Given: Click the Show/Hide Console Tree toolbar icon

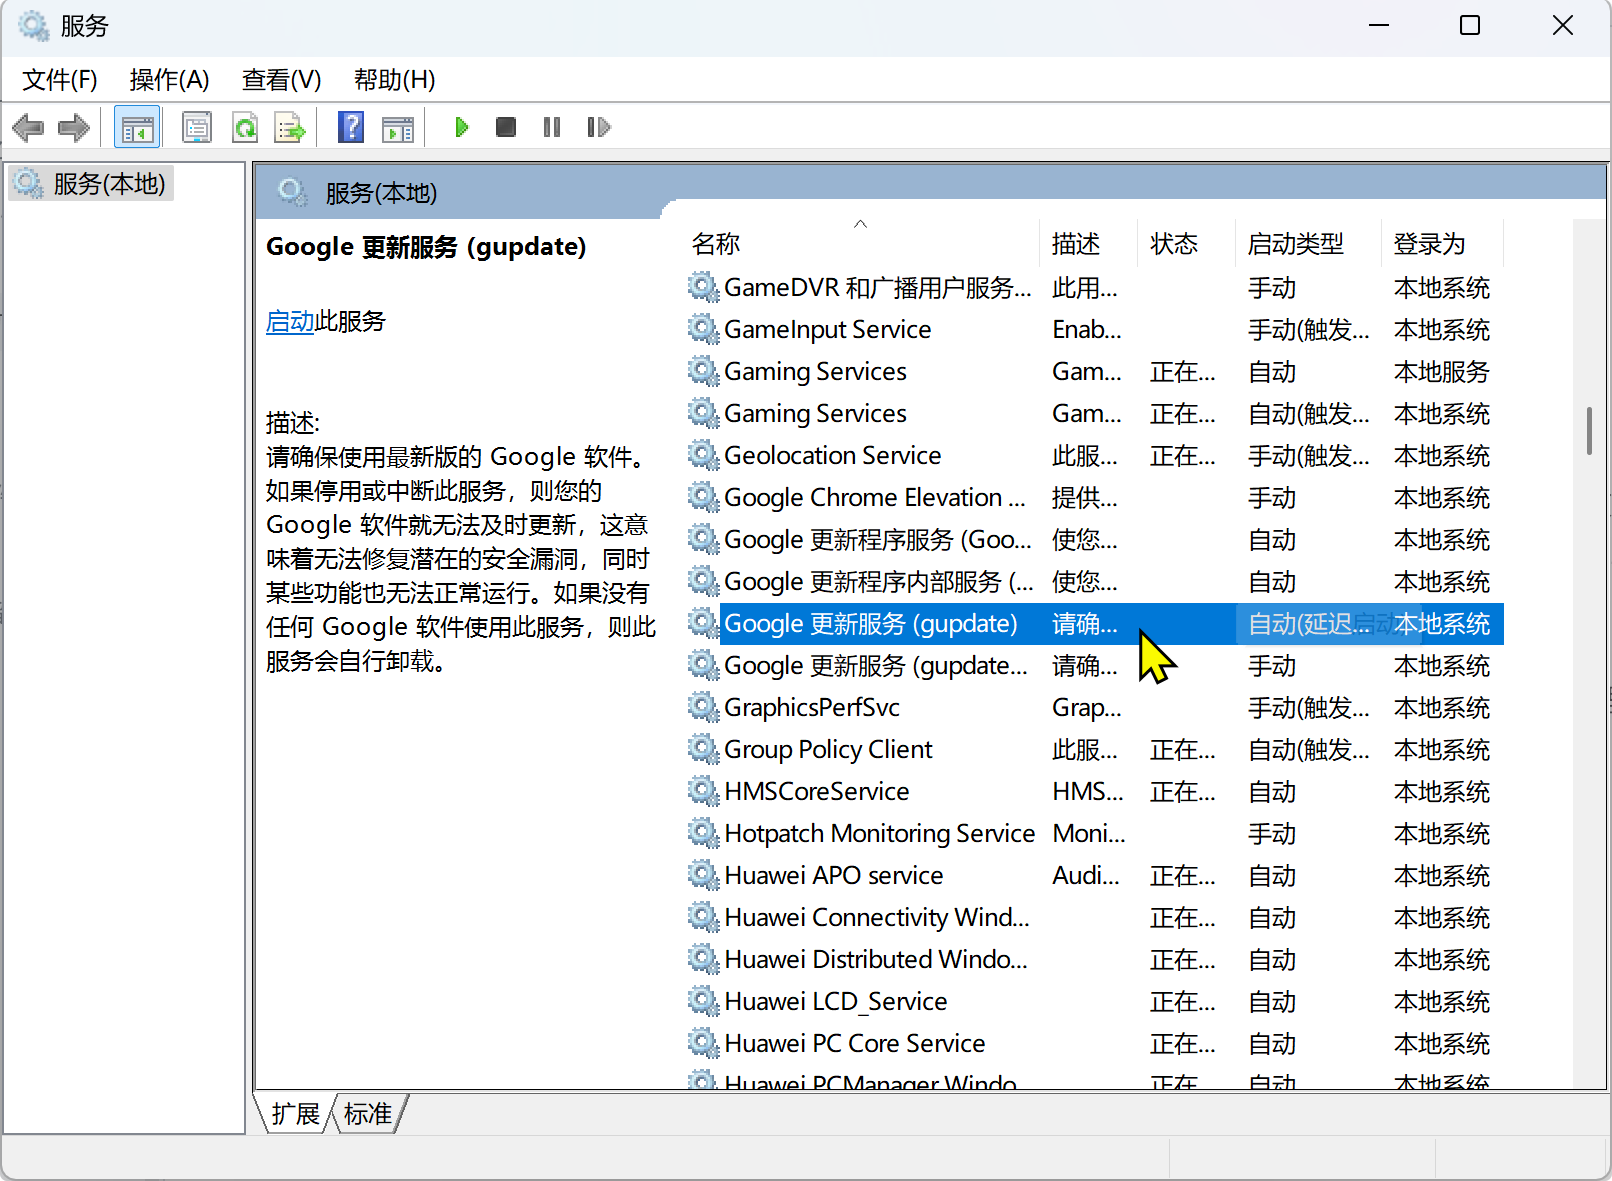Looking at the screenshot, I should click(x=137, y=128).
